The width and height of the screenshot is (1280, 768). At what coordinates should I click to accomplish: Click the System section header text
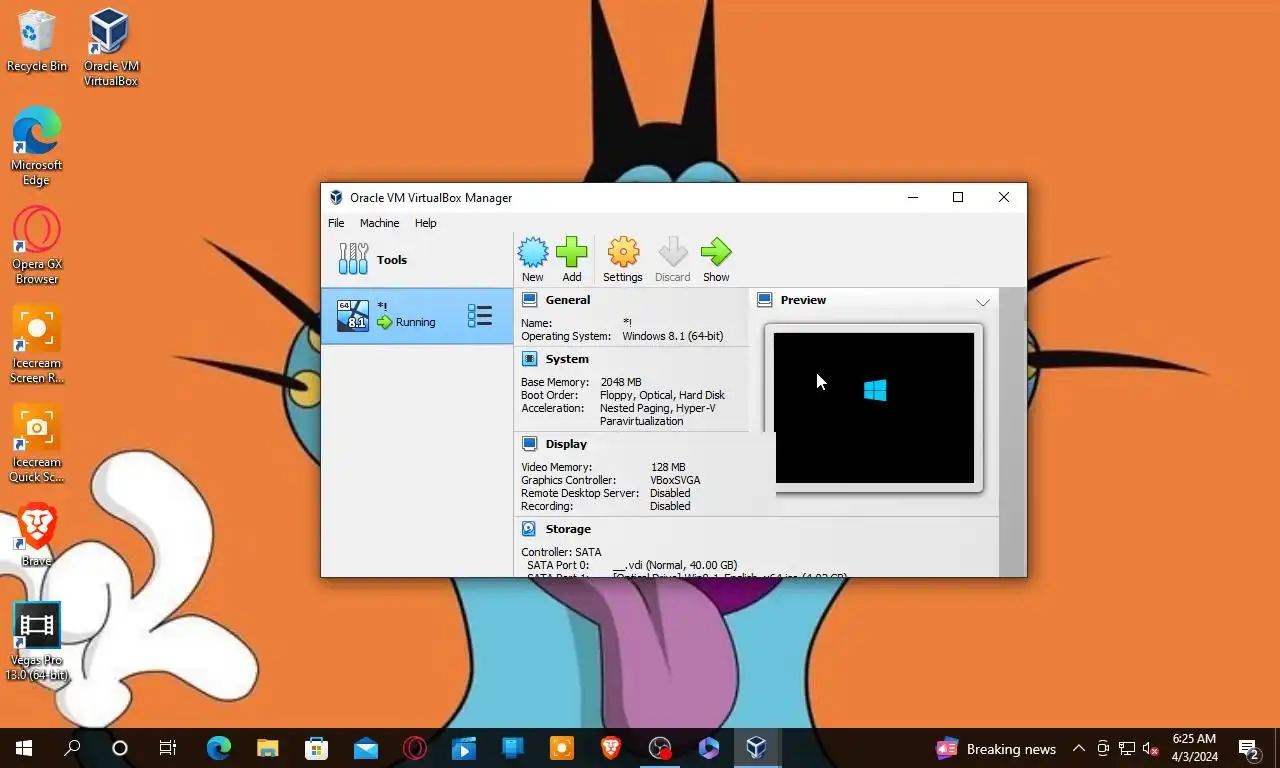[x=567, y=359]
